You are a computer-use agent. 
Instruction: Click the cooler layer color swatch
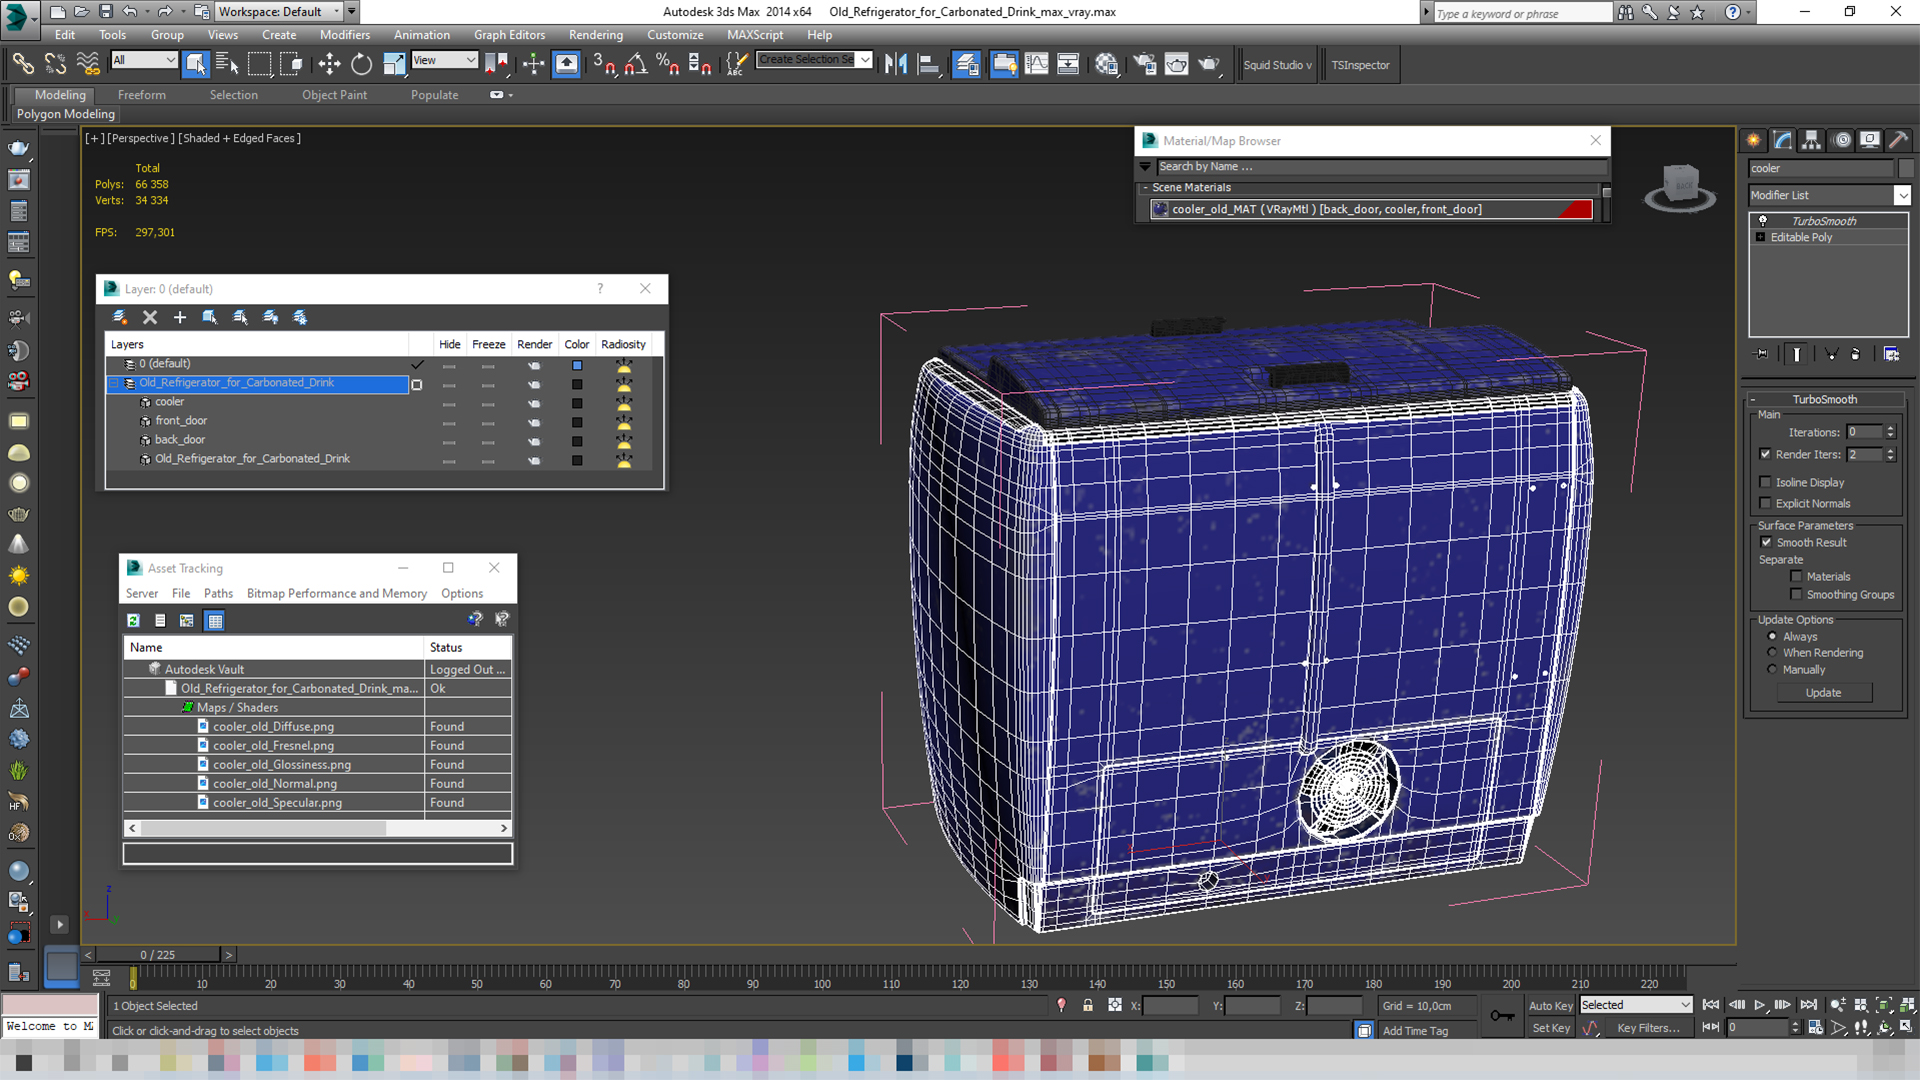pyautogui.click(x=577, y=403)
